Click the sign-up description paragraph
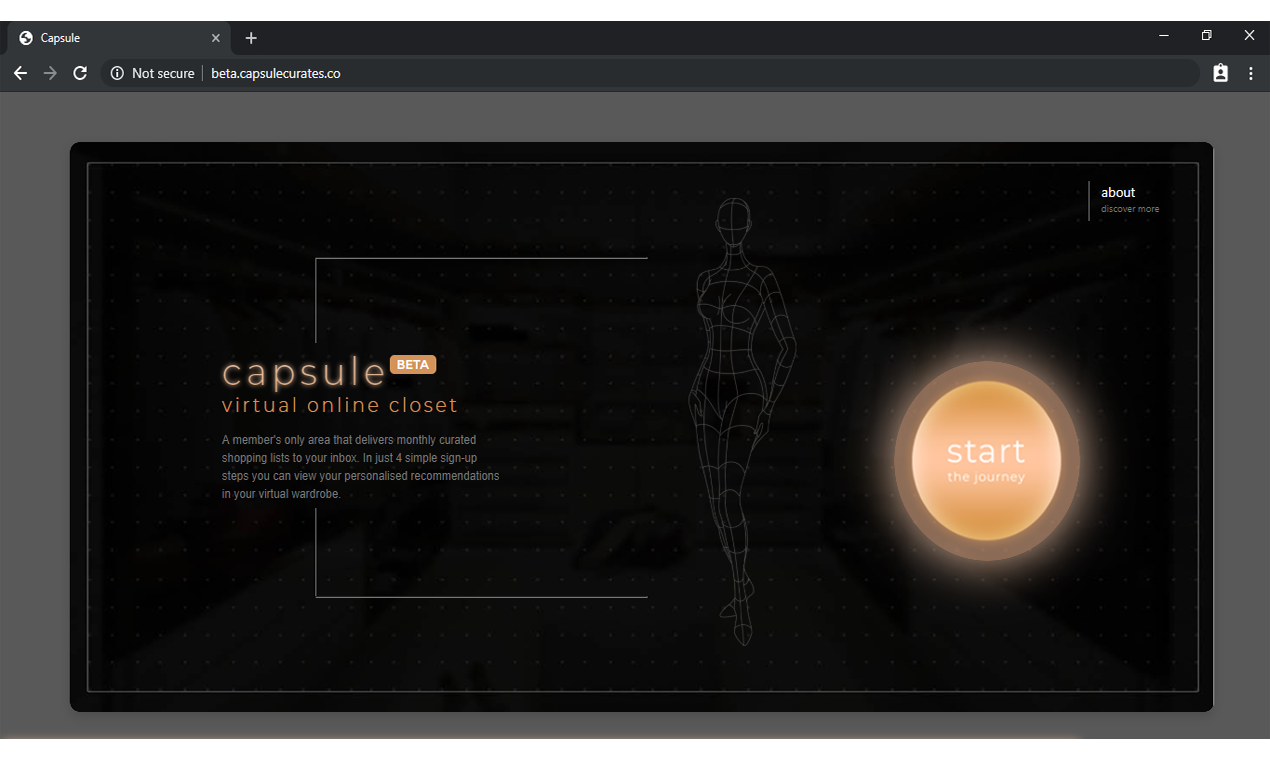This screenshot has width=1270, height=760. pyautogui.click(x=360, y=466)
